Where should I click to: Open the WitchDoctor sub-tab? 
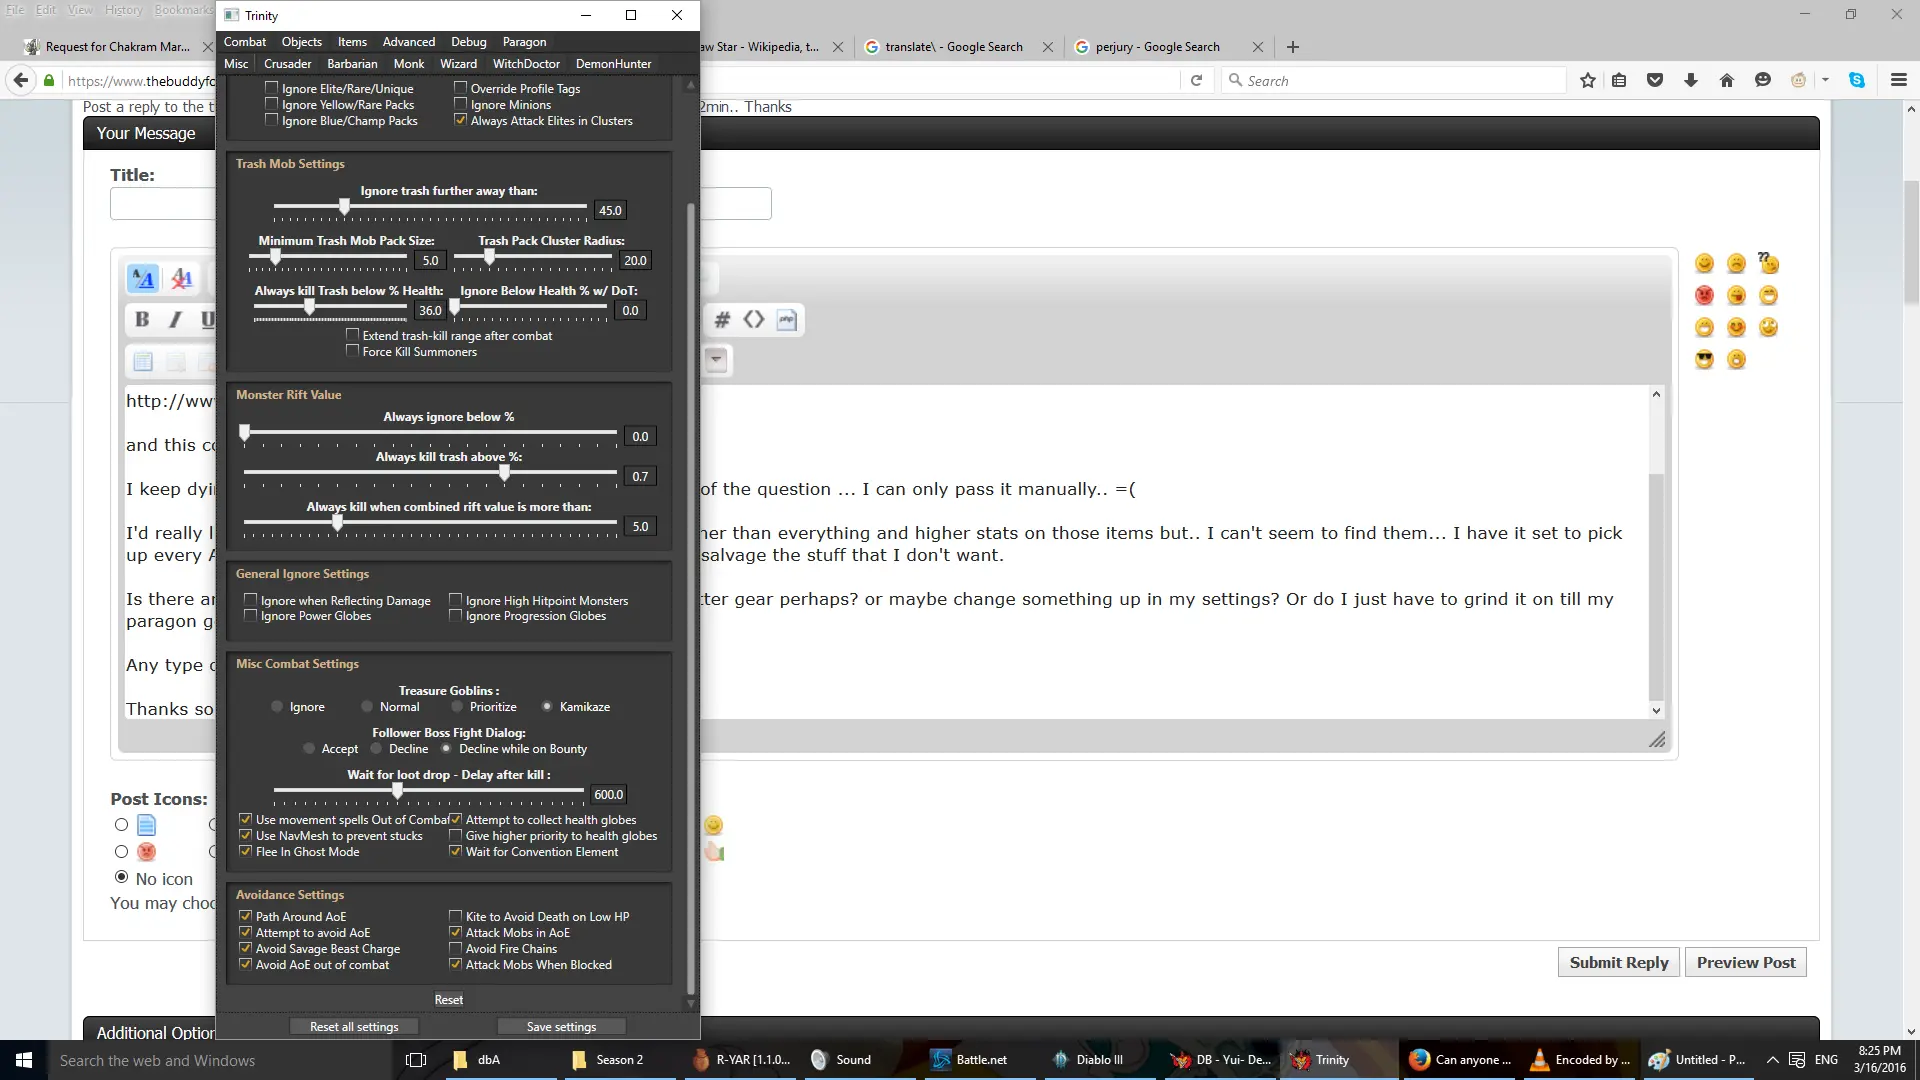526,64
